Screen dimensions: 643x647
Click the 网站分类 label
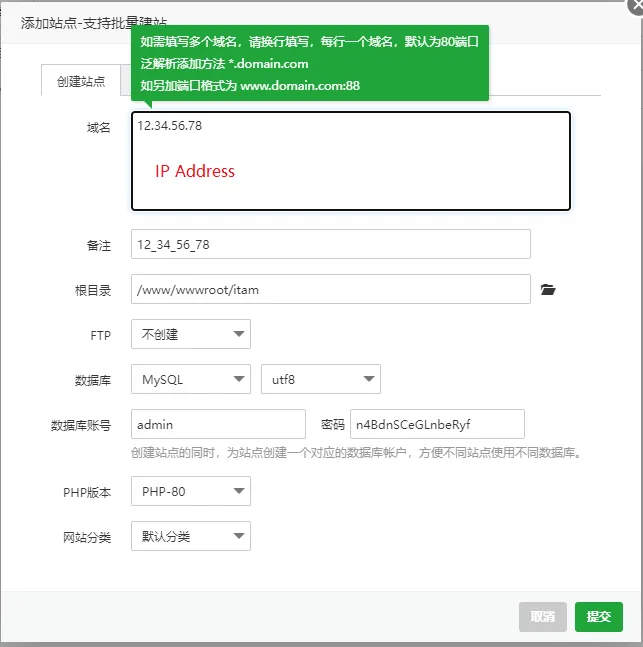(x=87, y=537)
